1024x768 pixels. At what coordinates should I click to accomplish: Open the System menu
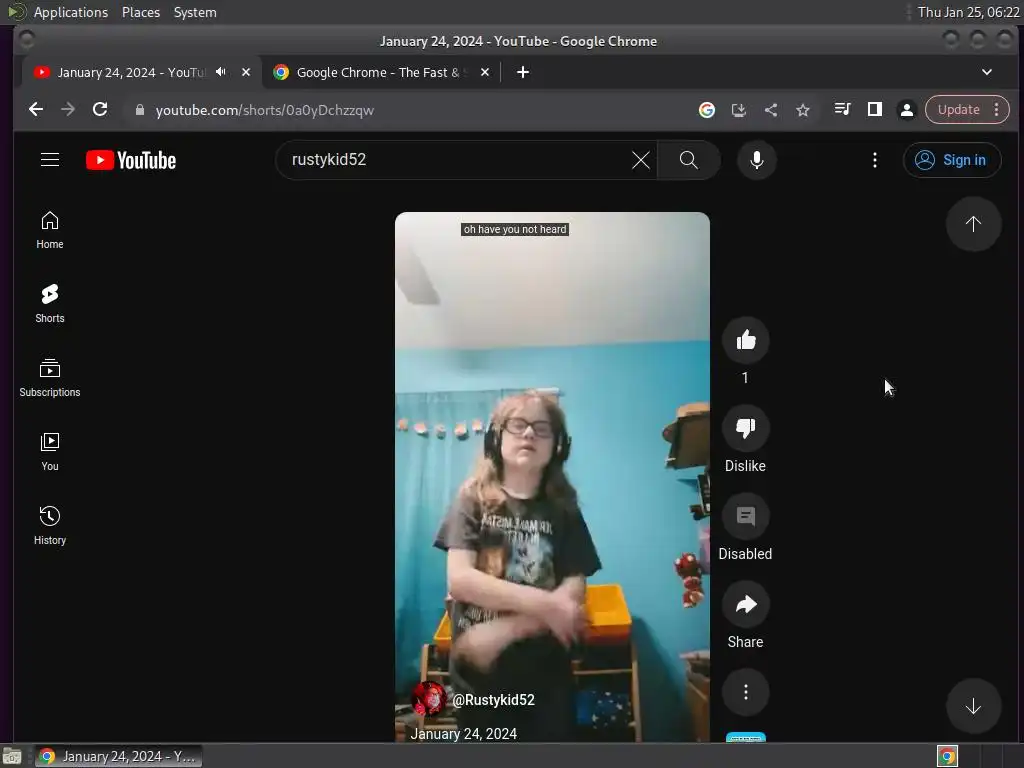coord(195,12)
